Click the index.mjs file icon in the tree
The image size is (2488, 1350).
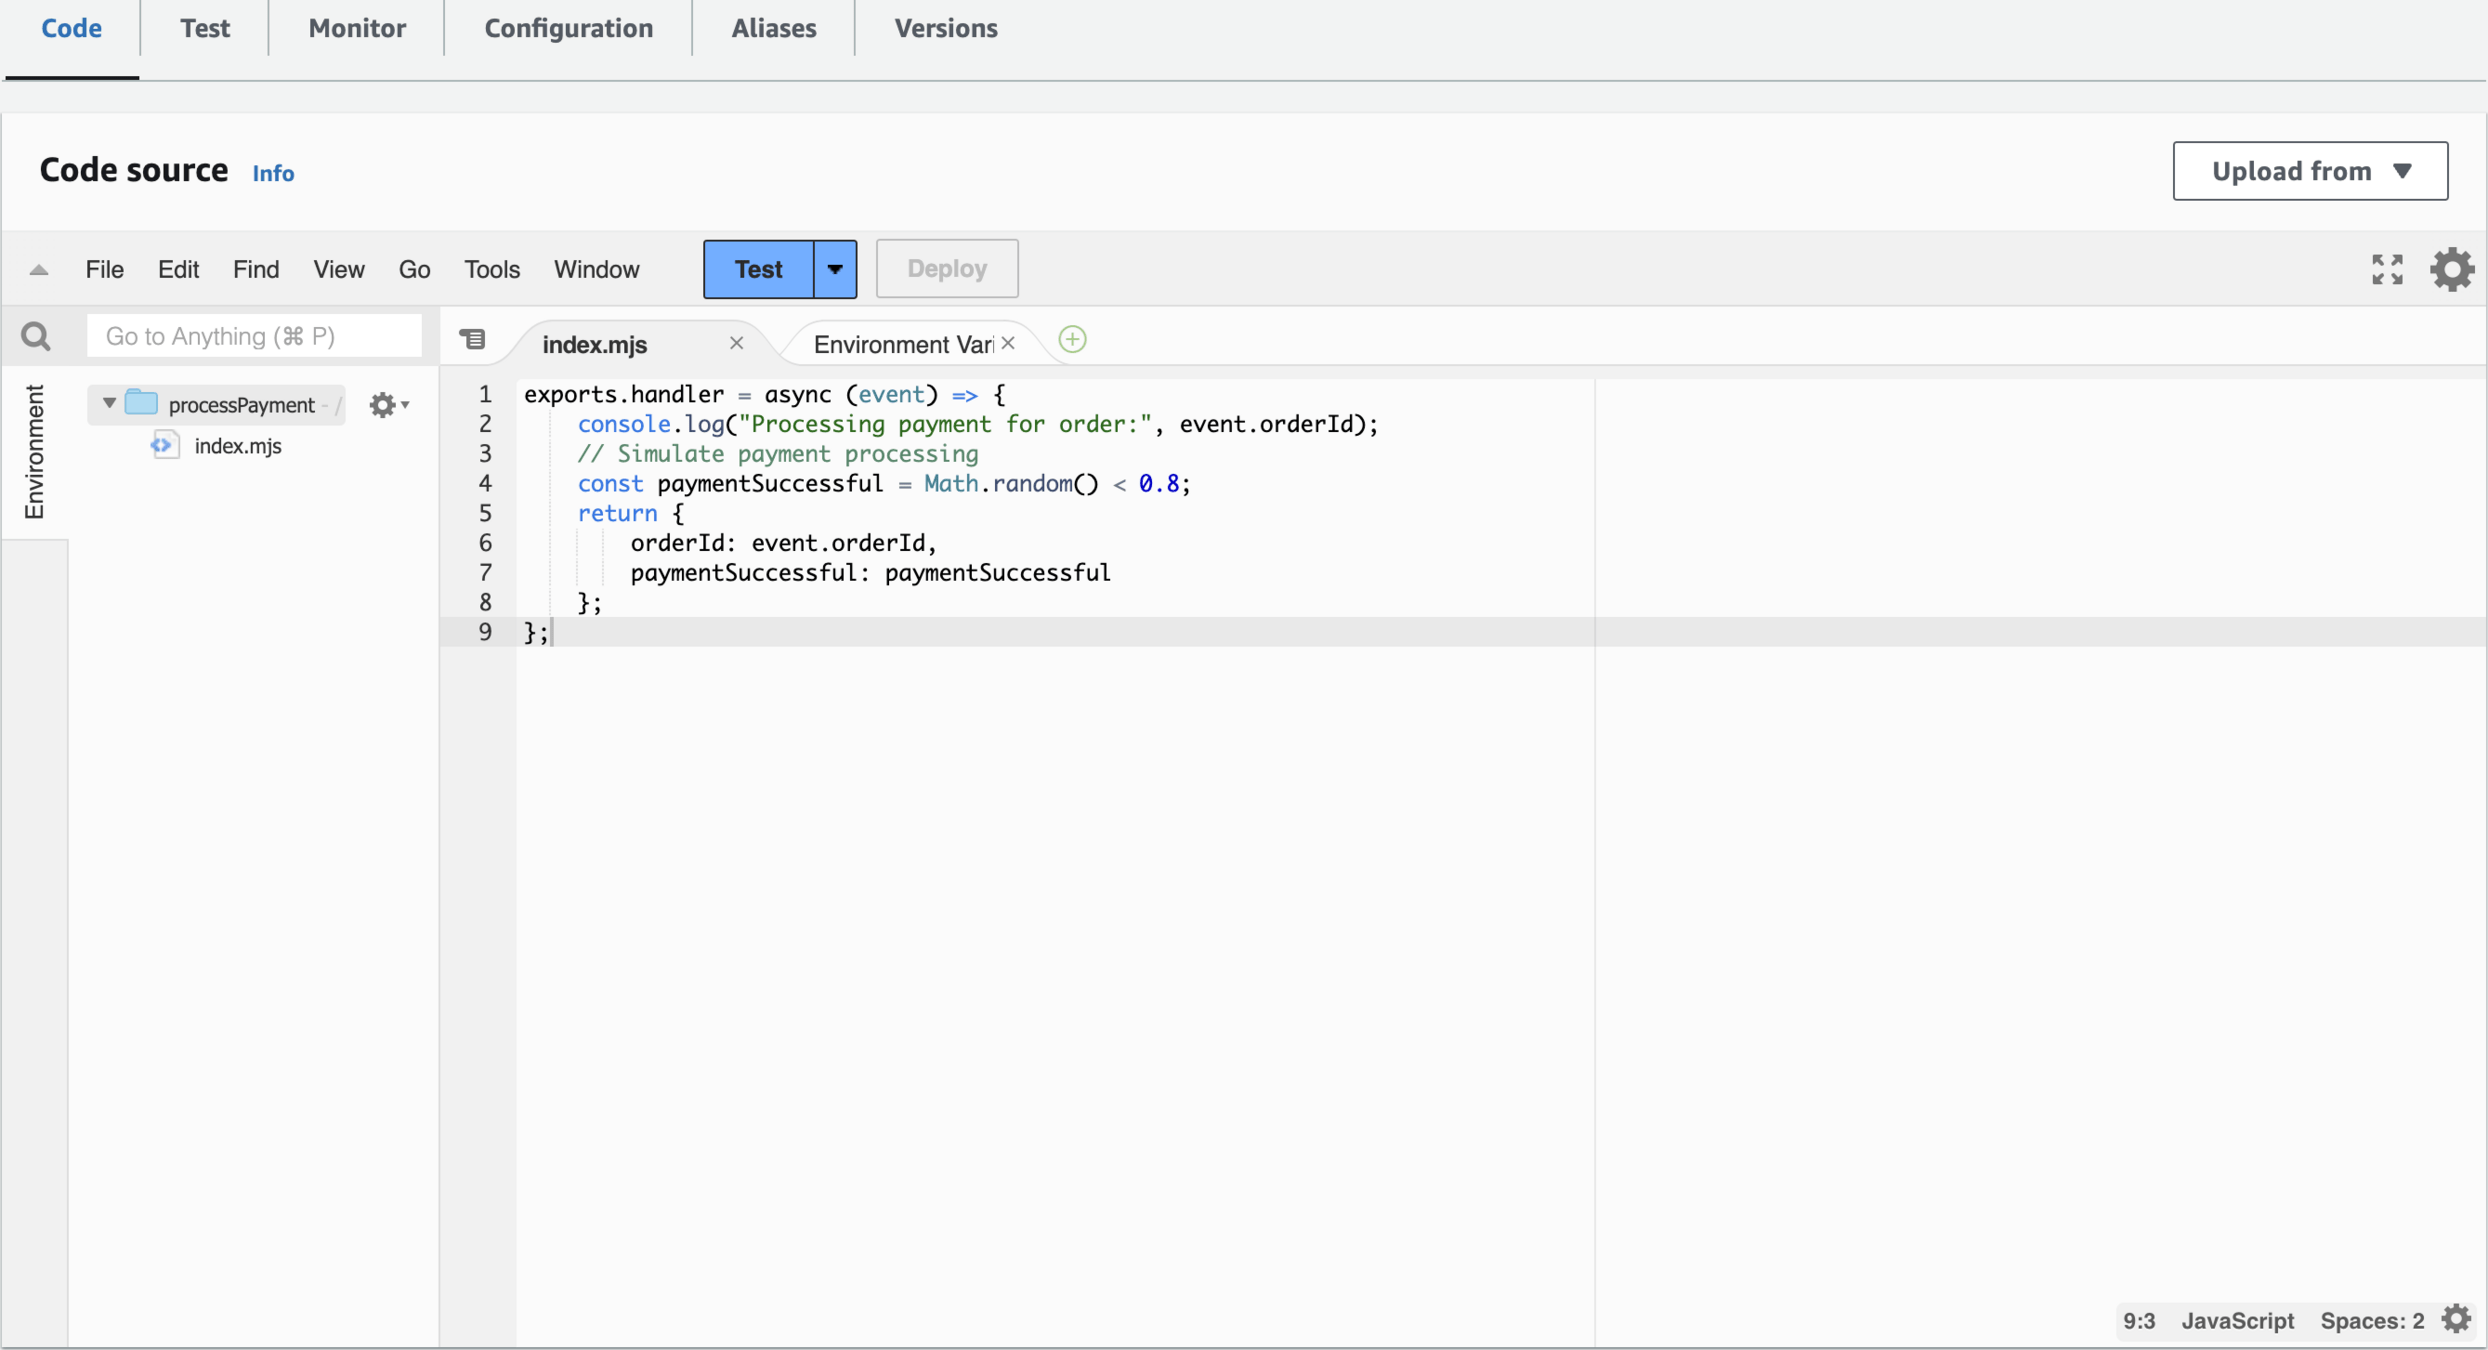coord(164,446)
